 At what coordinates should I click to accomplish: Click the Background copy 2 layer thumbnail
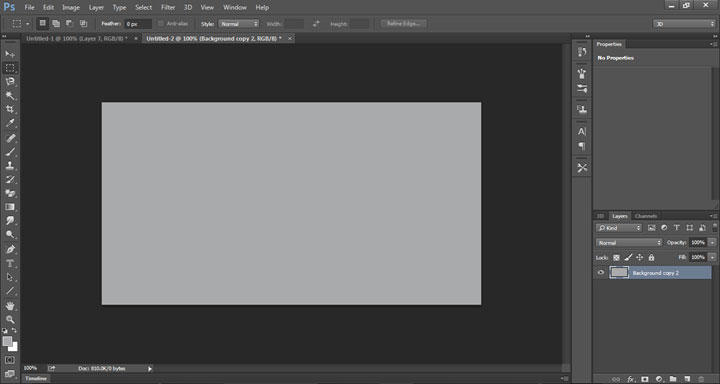point(619,272)
